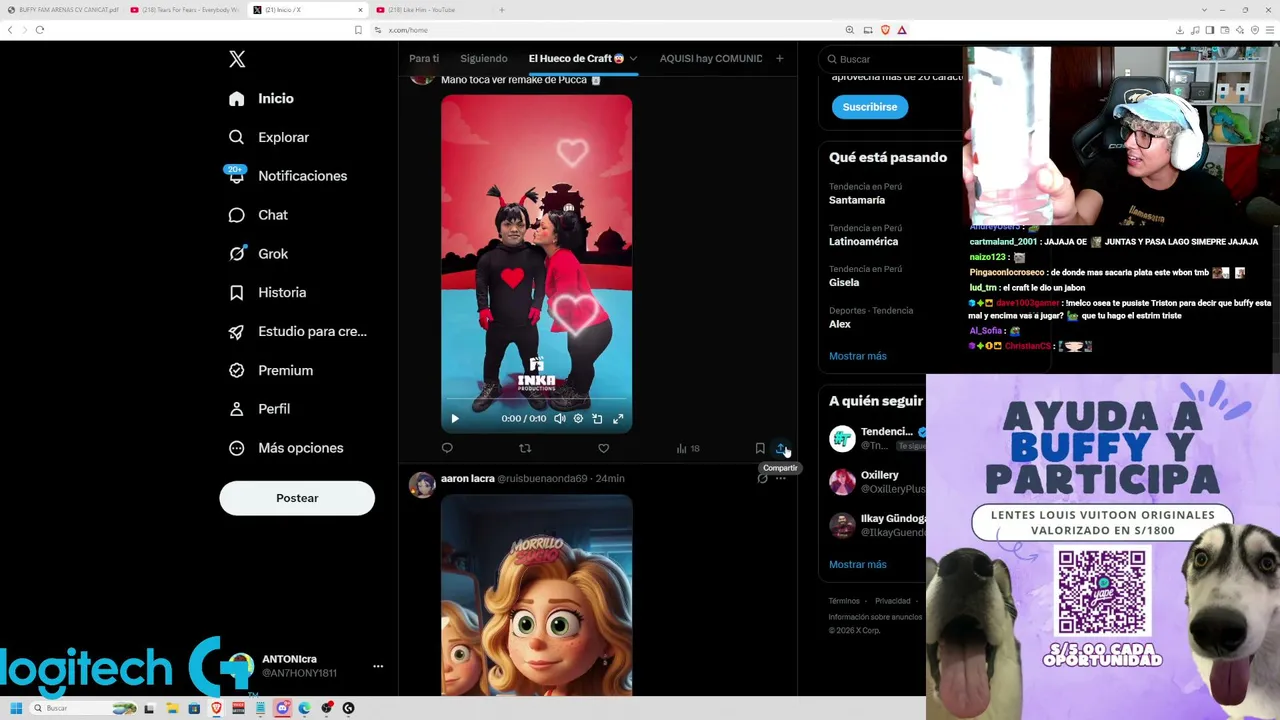Open Notificaciones in the sidebar

coord(287,176)
